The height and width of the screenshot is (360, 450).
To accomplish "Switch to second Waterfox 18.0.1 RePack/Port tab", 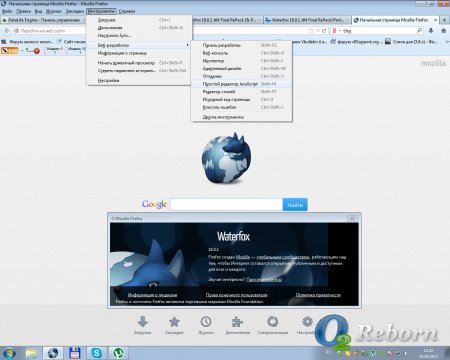I will pyautogui.click(x=307, y=20).
